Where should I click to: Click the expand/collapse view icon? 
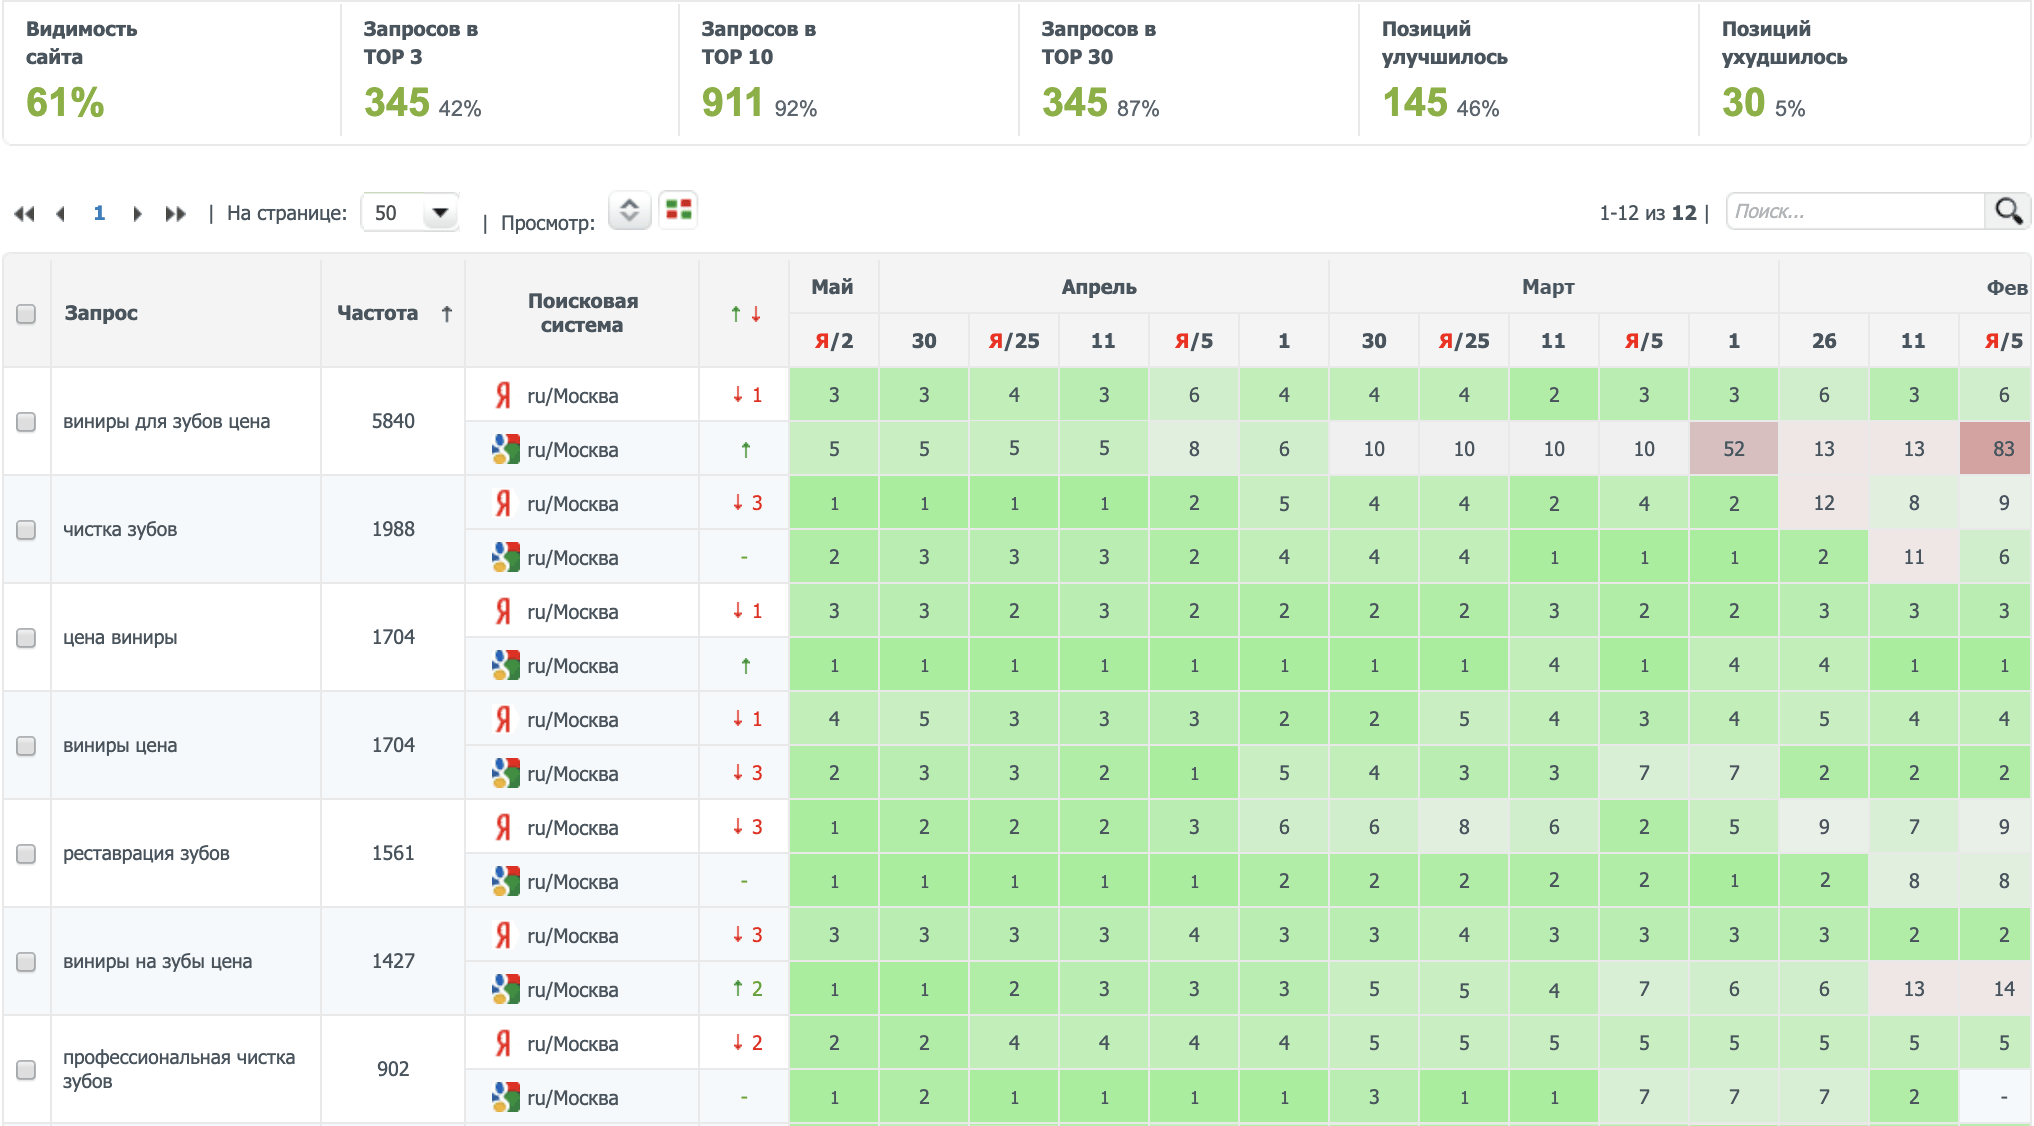[629, 210]
